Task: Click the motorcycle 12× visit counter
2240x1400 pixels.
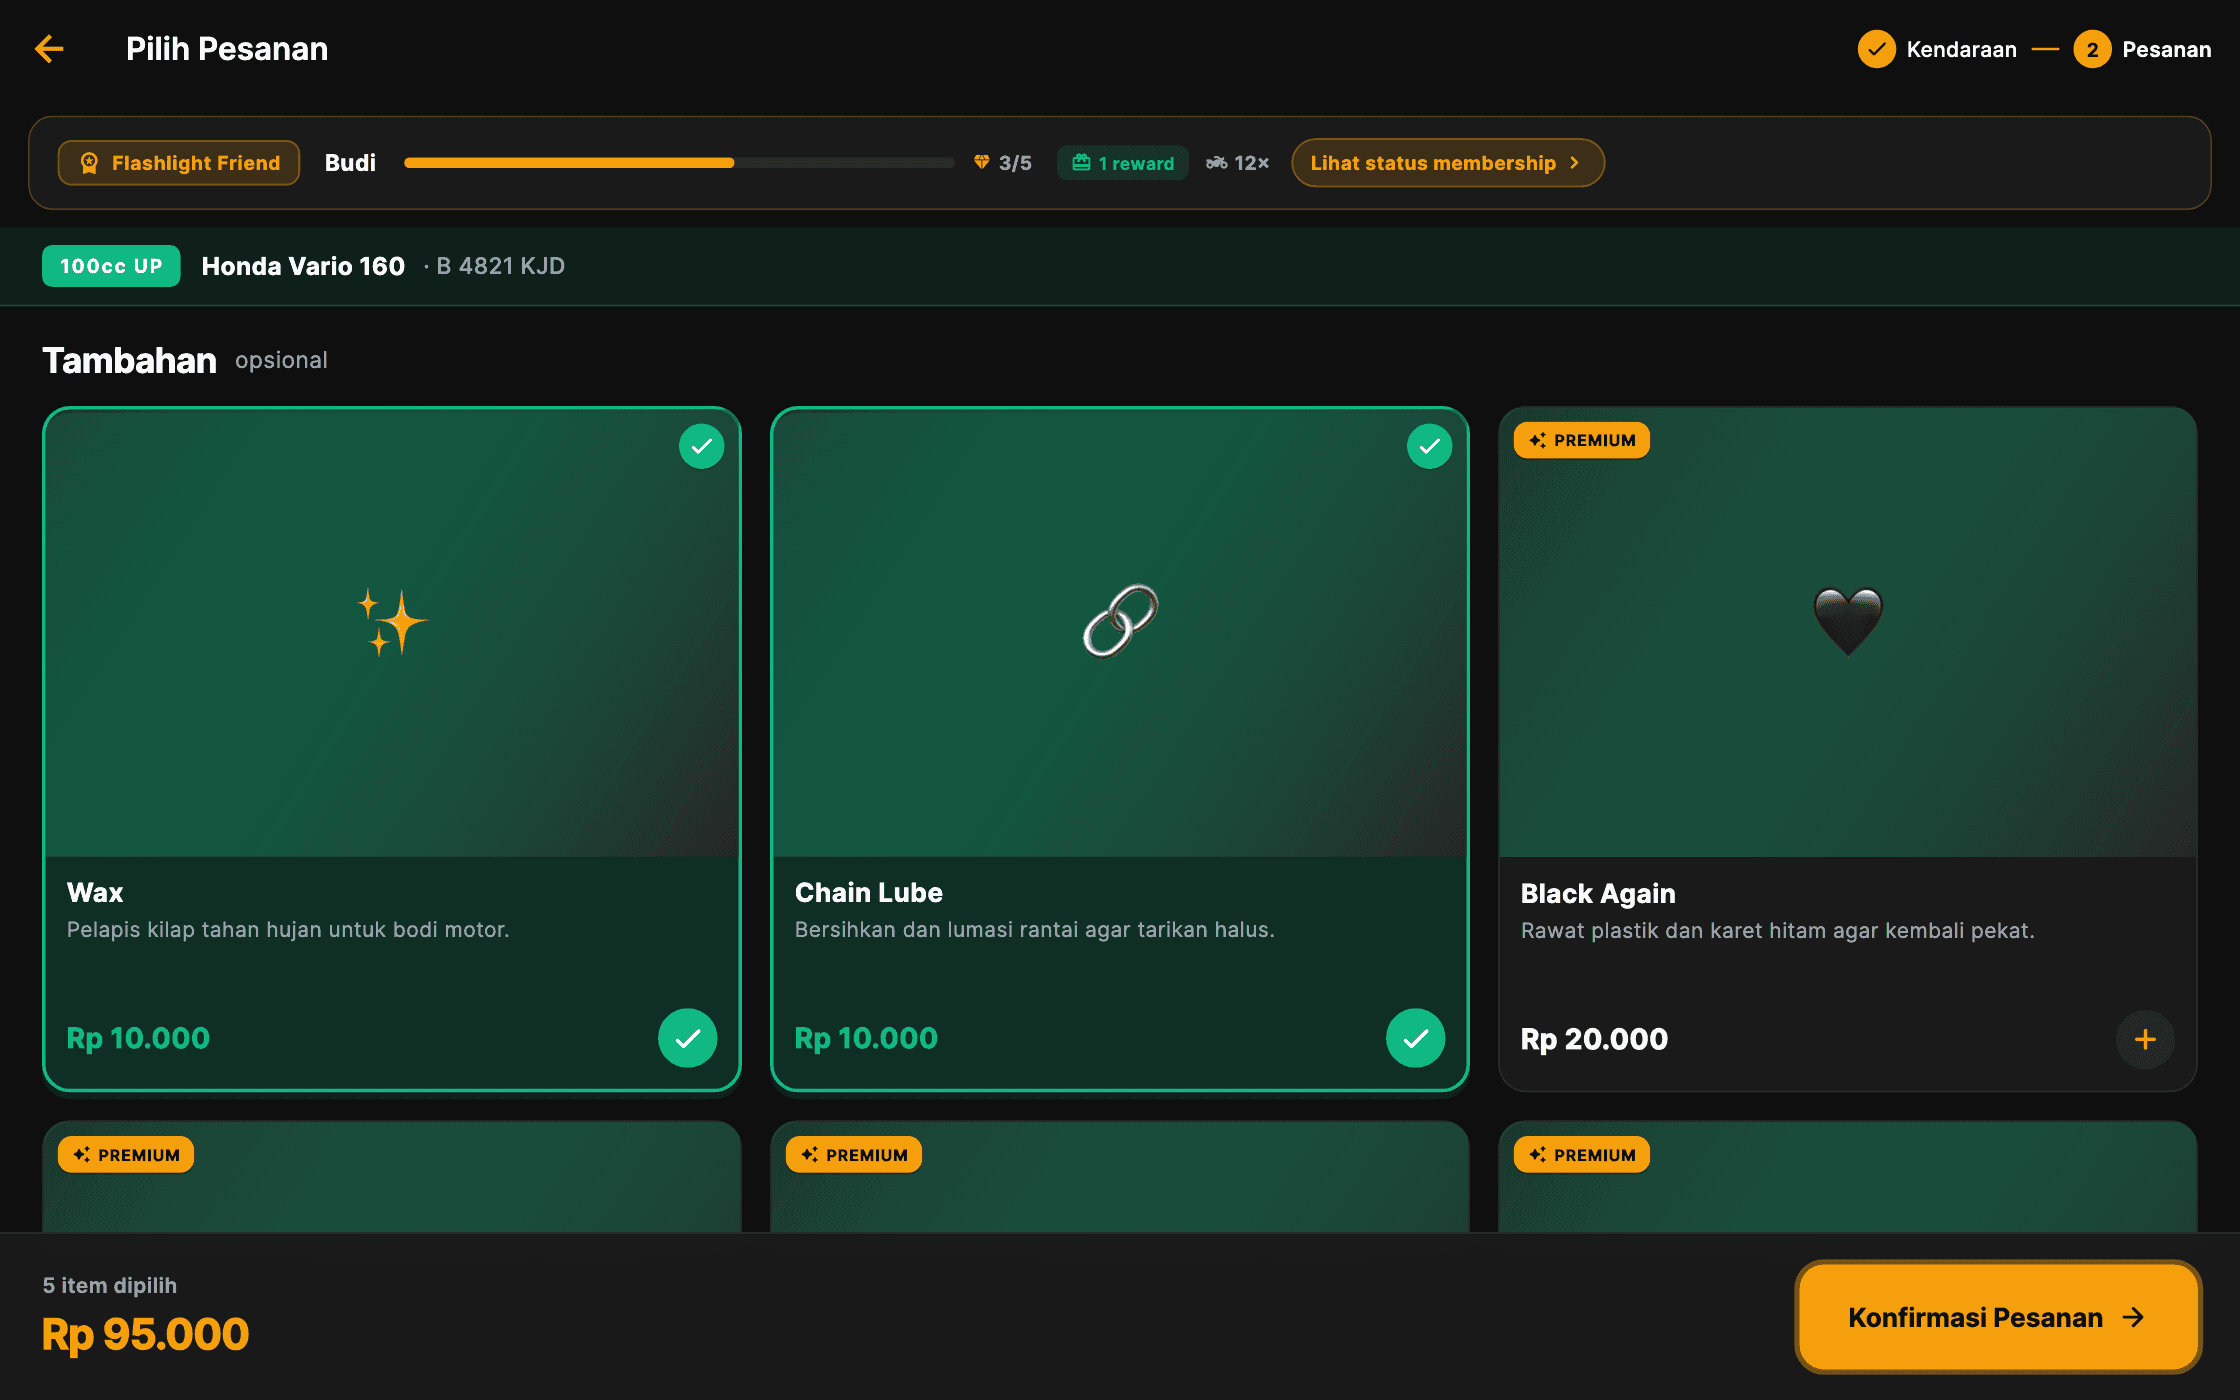Action: point(1238,163)
